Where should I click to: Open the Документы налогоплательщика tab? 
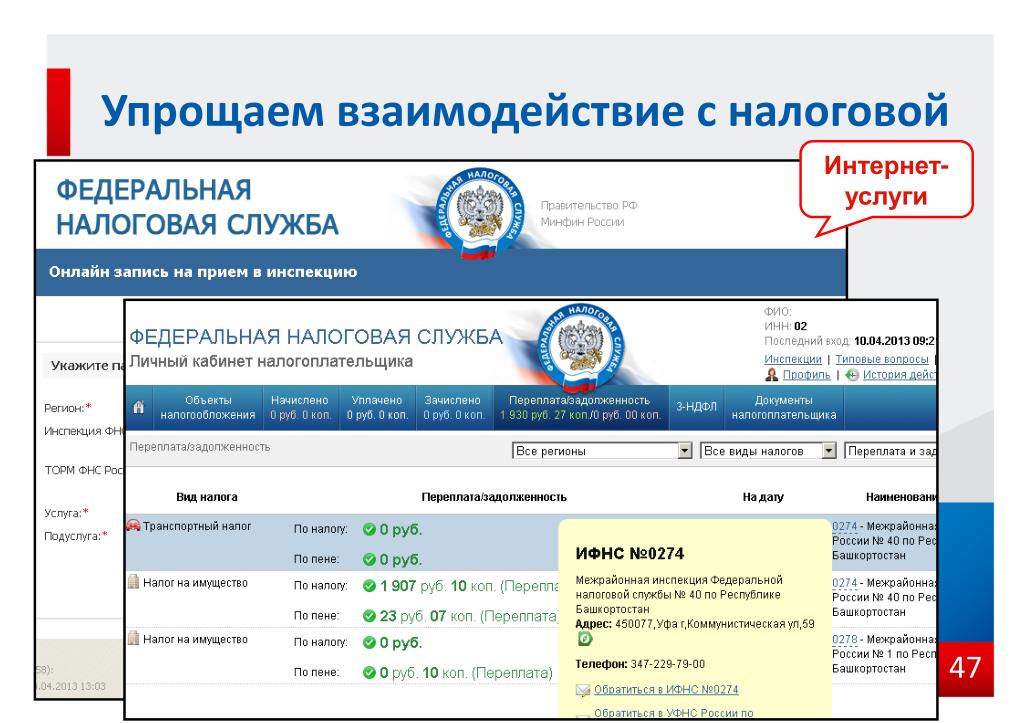pos(784,408)
